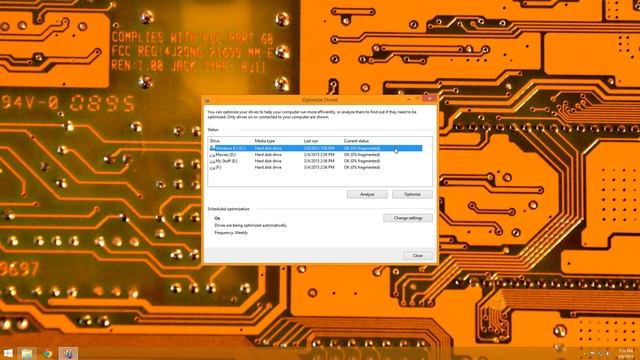Select the Movies (D:) drive
The height and width of the screenshot is (360, 640).
click(226, 155)
